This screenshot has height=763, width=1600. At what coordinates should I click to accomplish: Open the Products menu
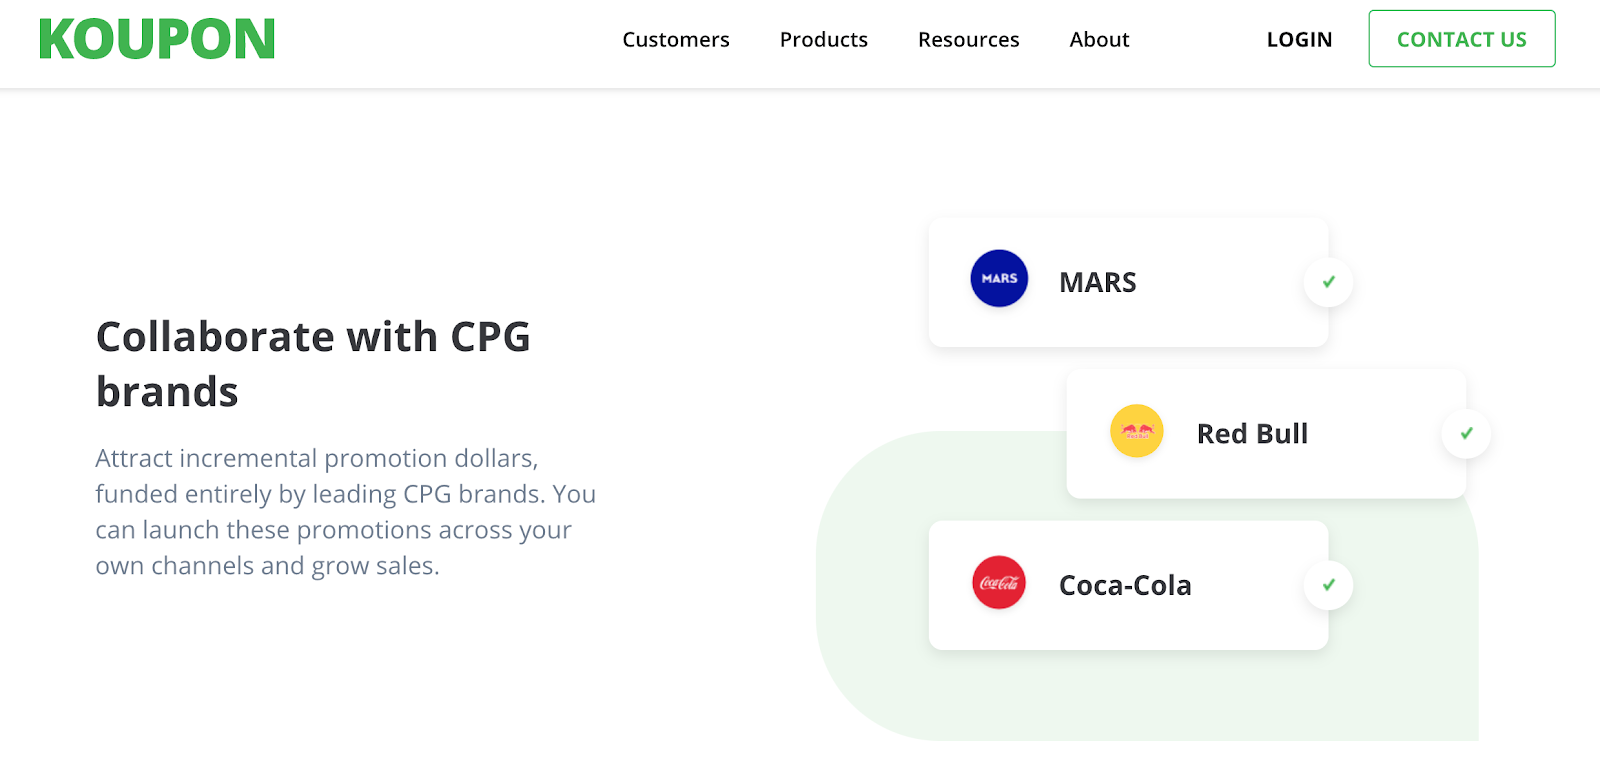pos(824,40)
